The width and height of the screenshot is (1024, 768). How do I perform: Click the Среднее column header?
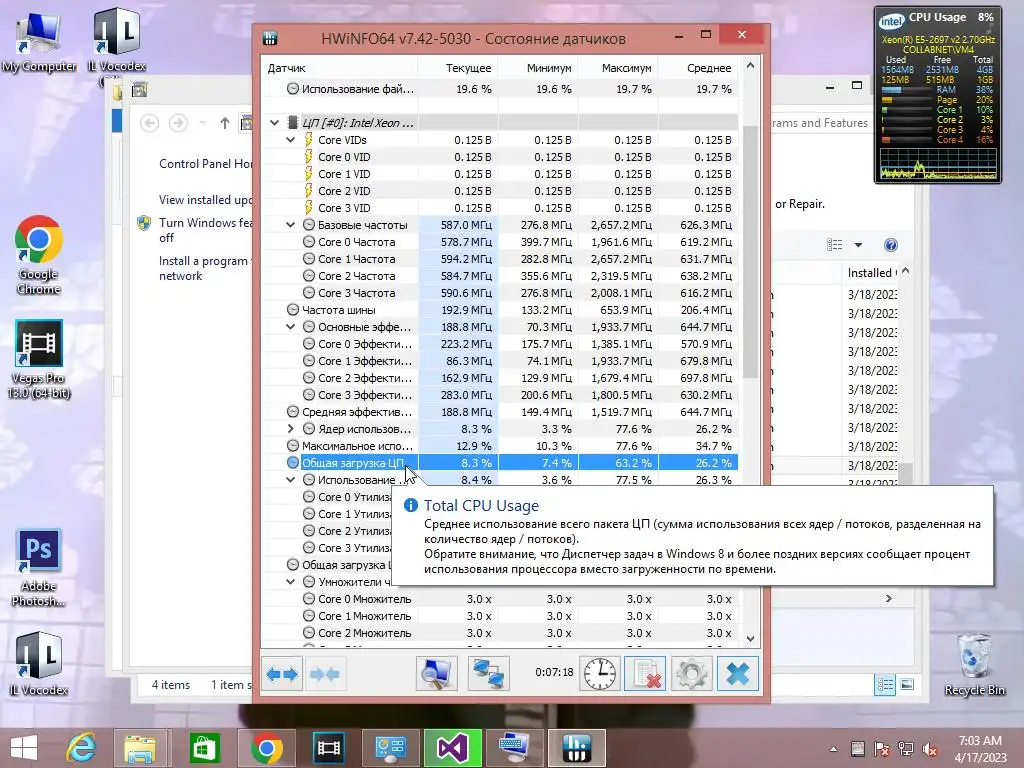tap(698, 68)
